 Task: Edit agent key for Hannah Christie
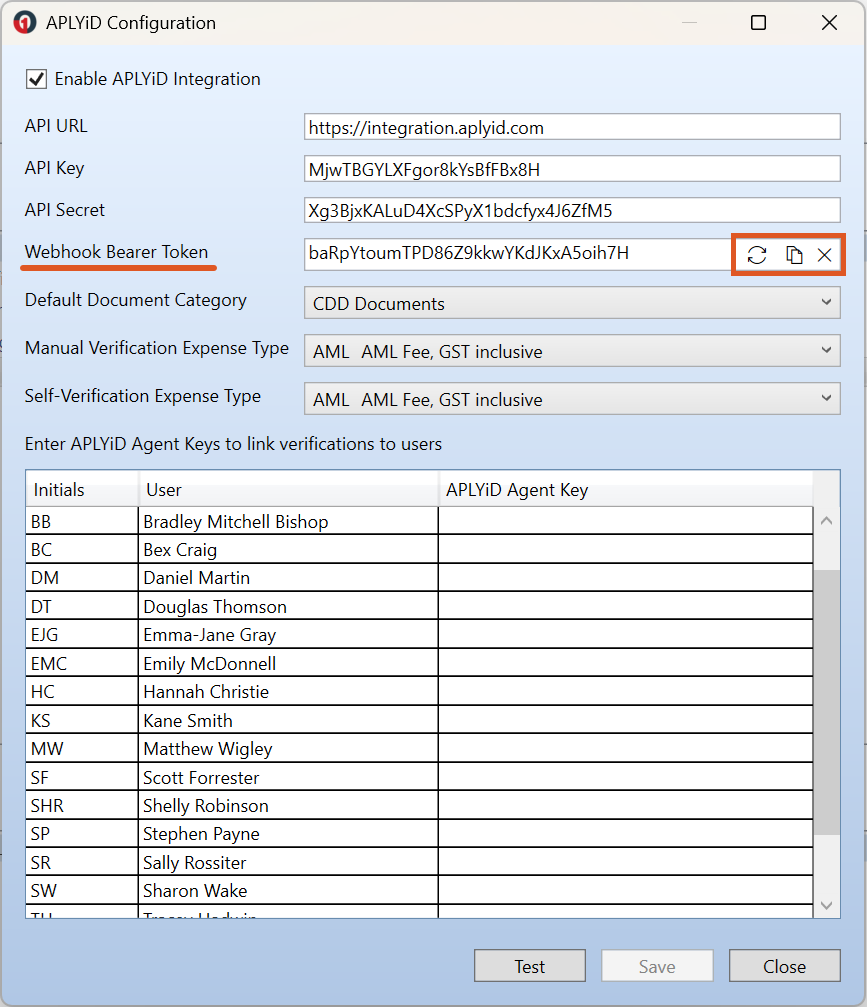[626, 691]
